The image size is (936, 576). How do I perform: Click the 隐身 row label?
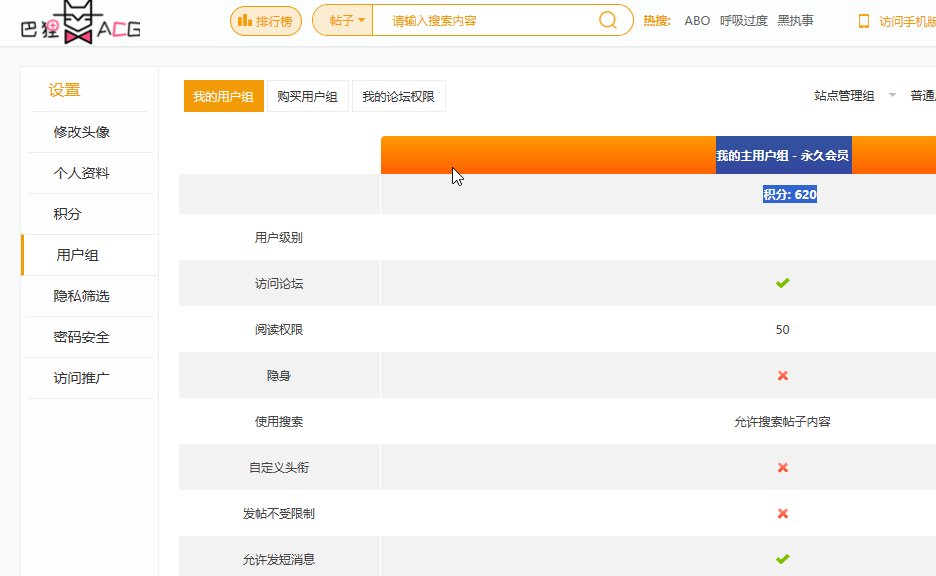tap(279, 375)
